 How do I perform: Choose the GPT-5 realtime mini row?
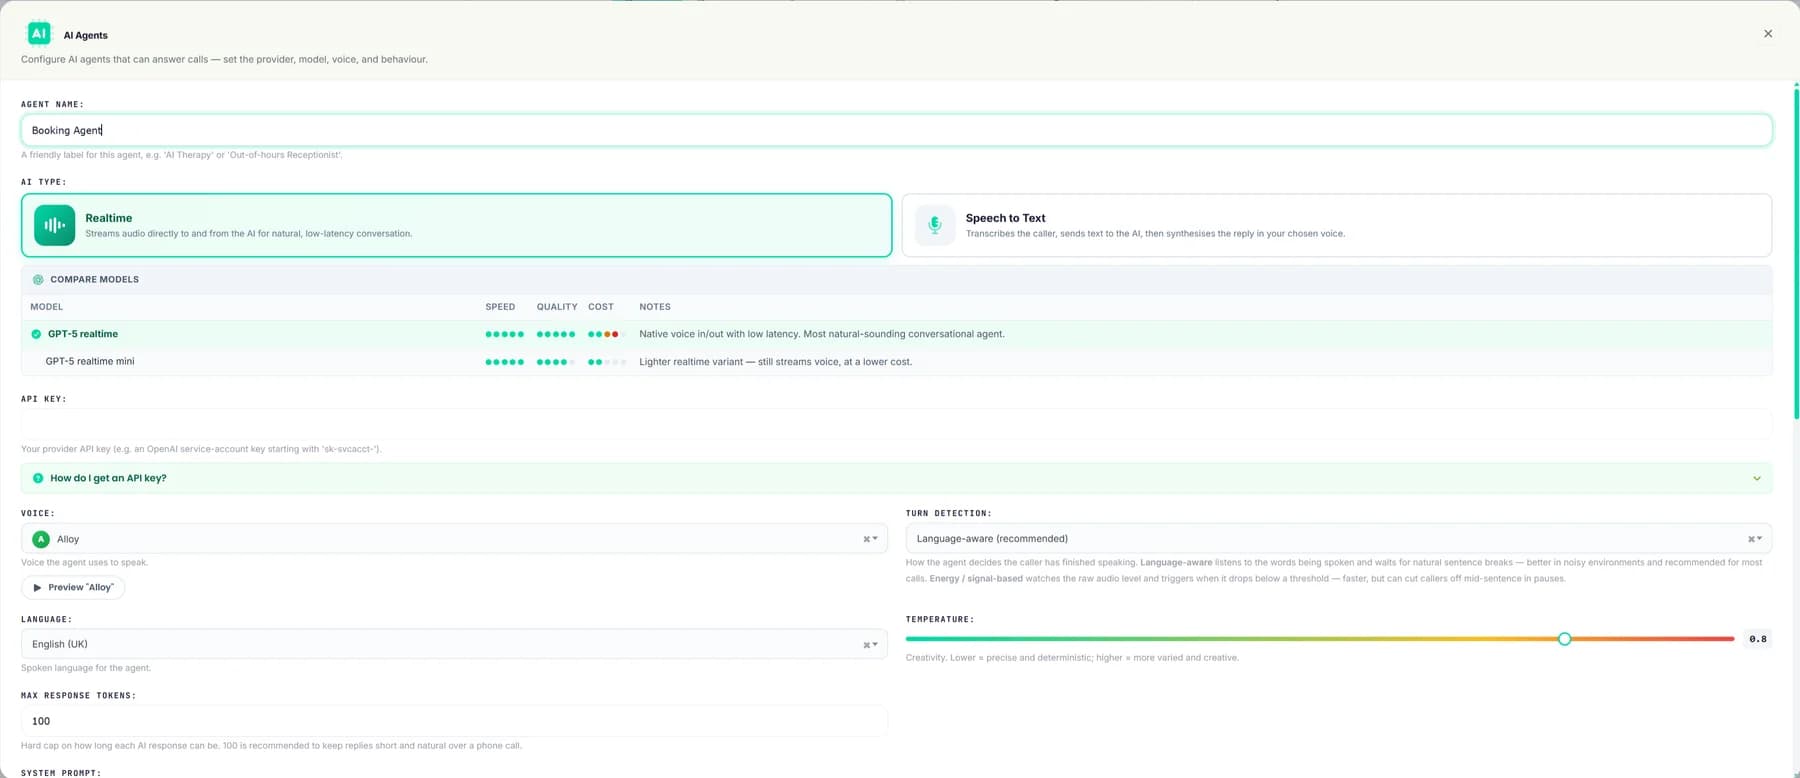[x=896, y=362]
